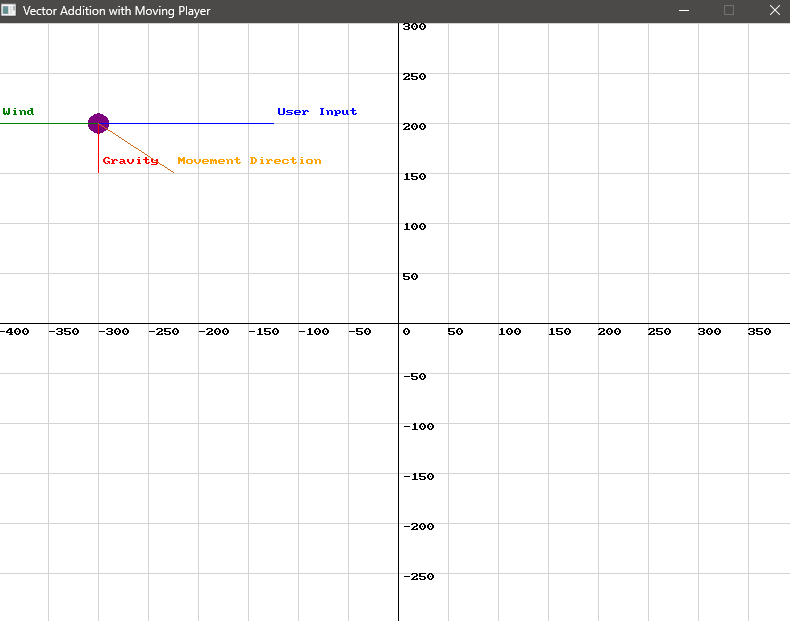The width and height of the screenshot is (790, 621).
Task: Click the purple player circle
Action: coord(98,123)
